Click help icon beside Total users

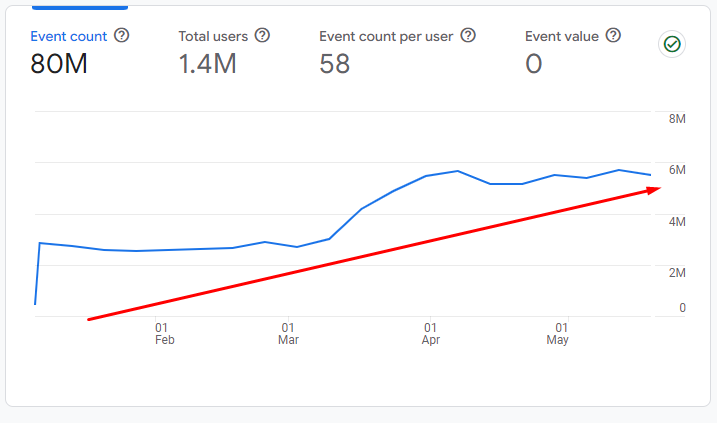[x=262, y=36]
